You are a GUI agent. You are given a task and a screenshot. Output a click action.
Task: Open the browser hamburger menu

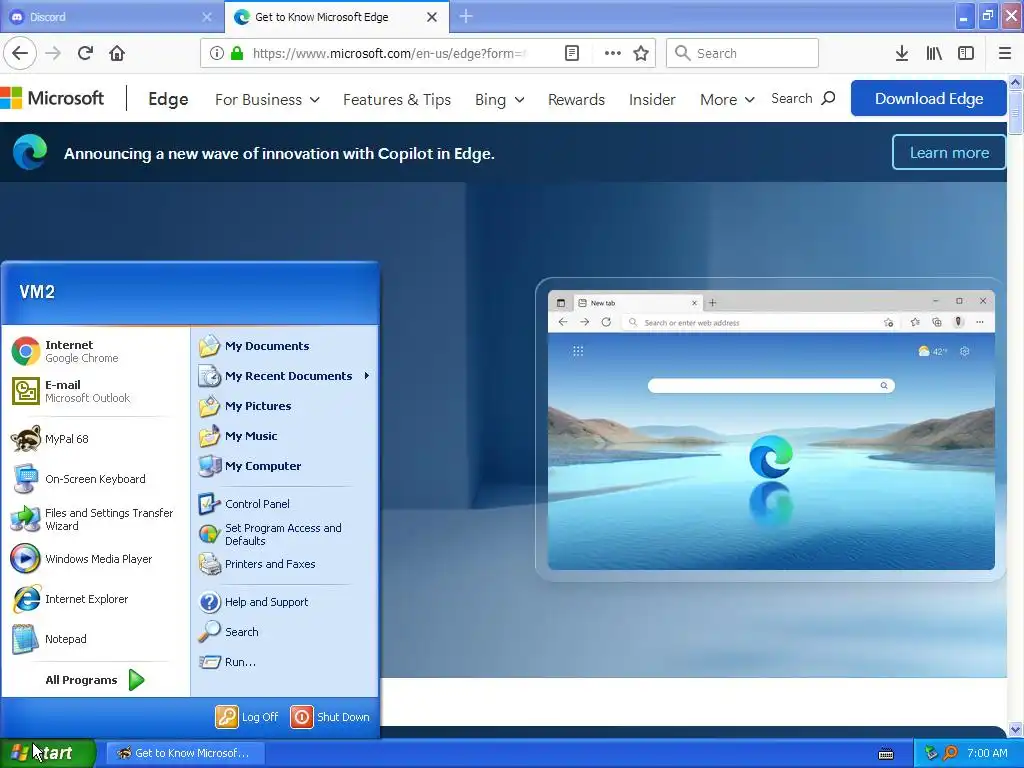point(1004,53)
